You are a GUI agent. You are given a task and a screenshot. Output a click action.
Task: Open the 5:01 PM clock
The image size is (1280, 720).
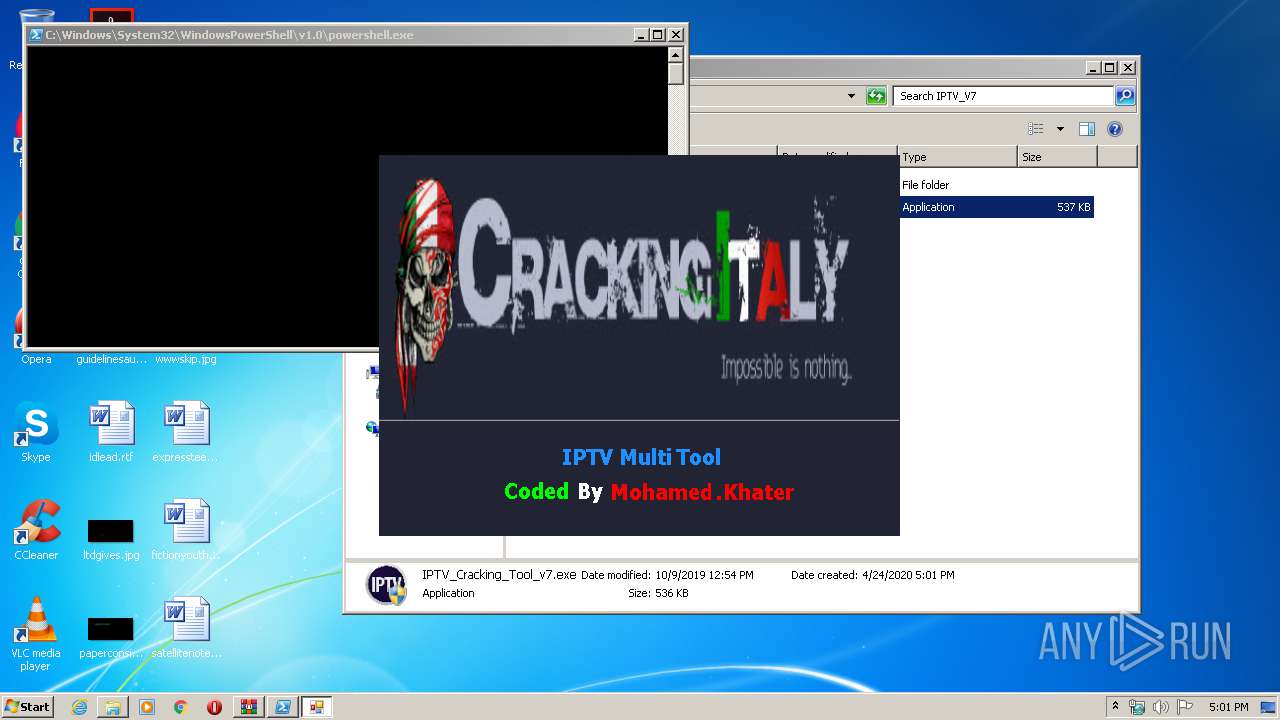click(x=1229, y=707)
